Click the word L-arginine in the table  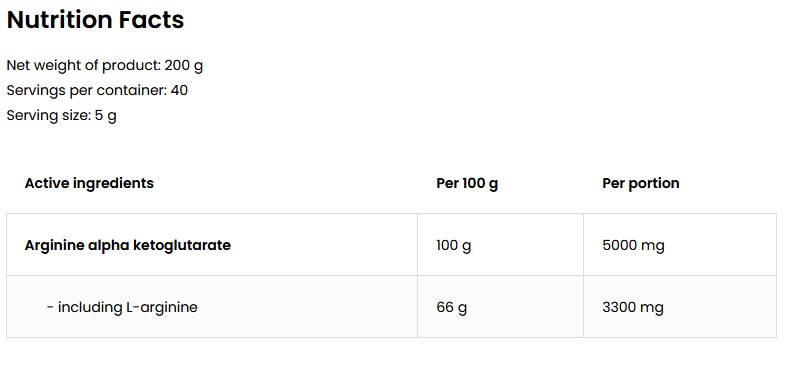point(162,307)
